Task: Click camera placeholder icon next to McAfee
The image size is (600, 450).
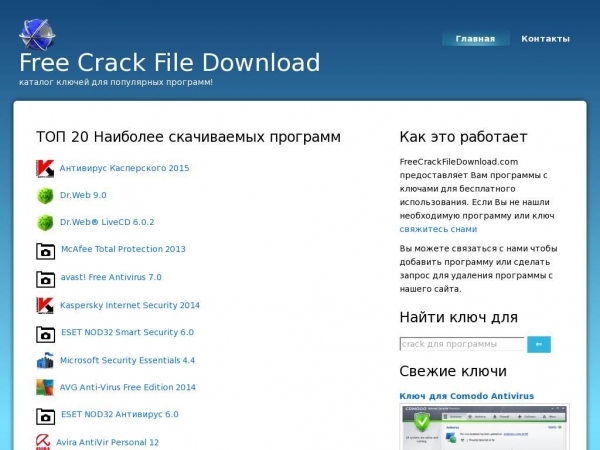Action: [x=46, y=251]
